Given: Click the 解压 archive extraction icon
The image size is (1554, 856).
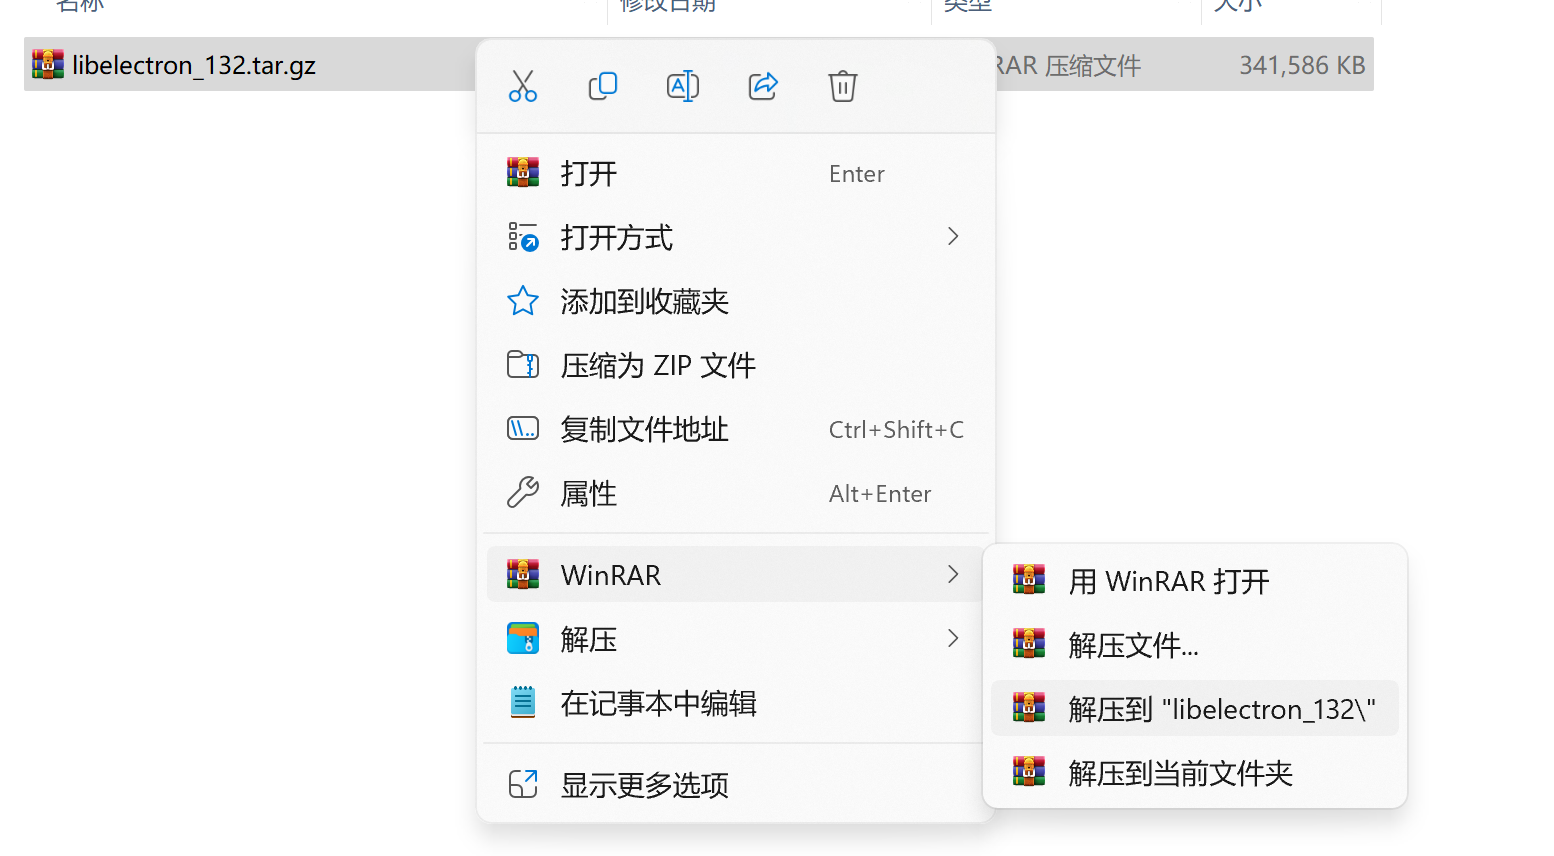Looking at the screenshot, I should click(x=523, y=638).
